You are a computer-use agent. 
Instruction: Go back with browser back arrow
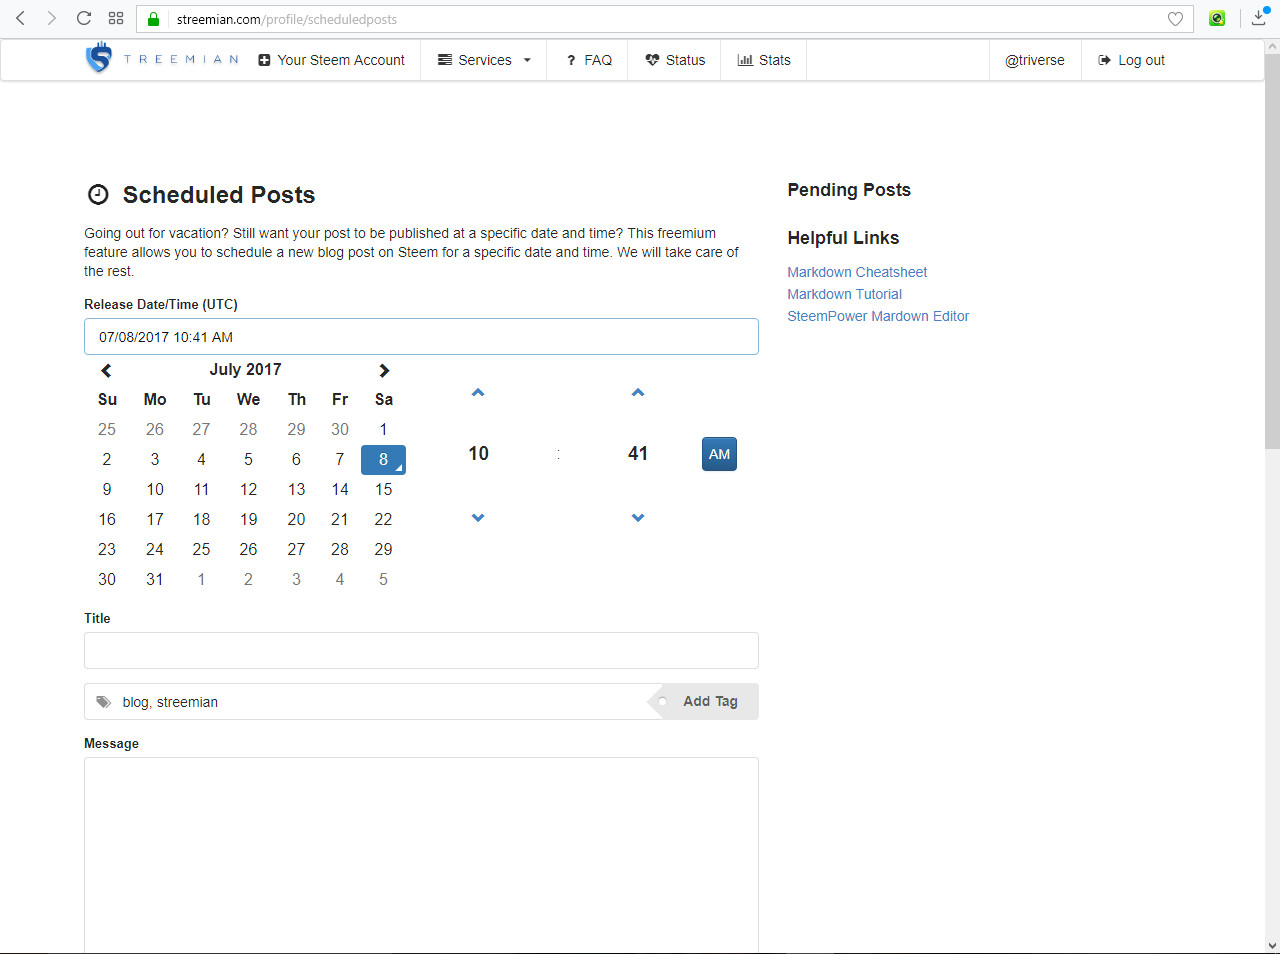20,18
